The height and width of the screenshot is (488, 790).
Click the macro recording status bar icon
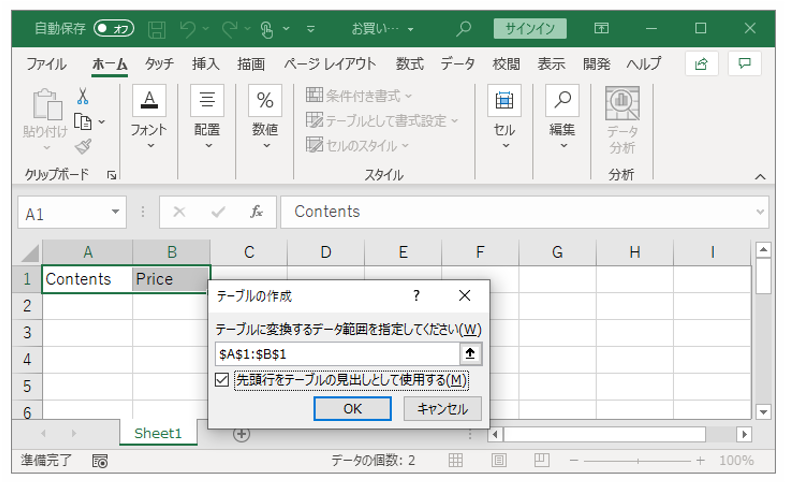coord(100,460)
